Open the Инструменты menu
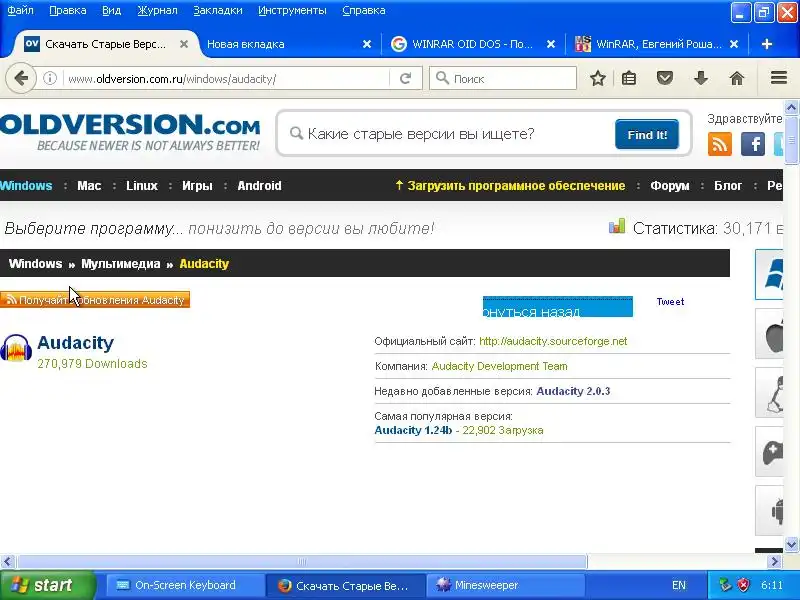 (292, 11)
